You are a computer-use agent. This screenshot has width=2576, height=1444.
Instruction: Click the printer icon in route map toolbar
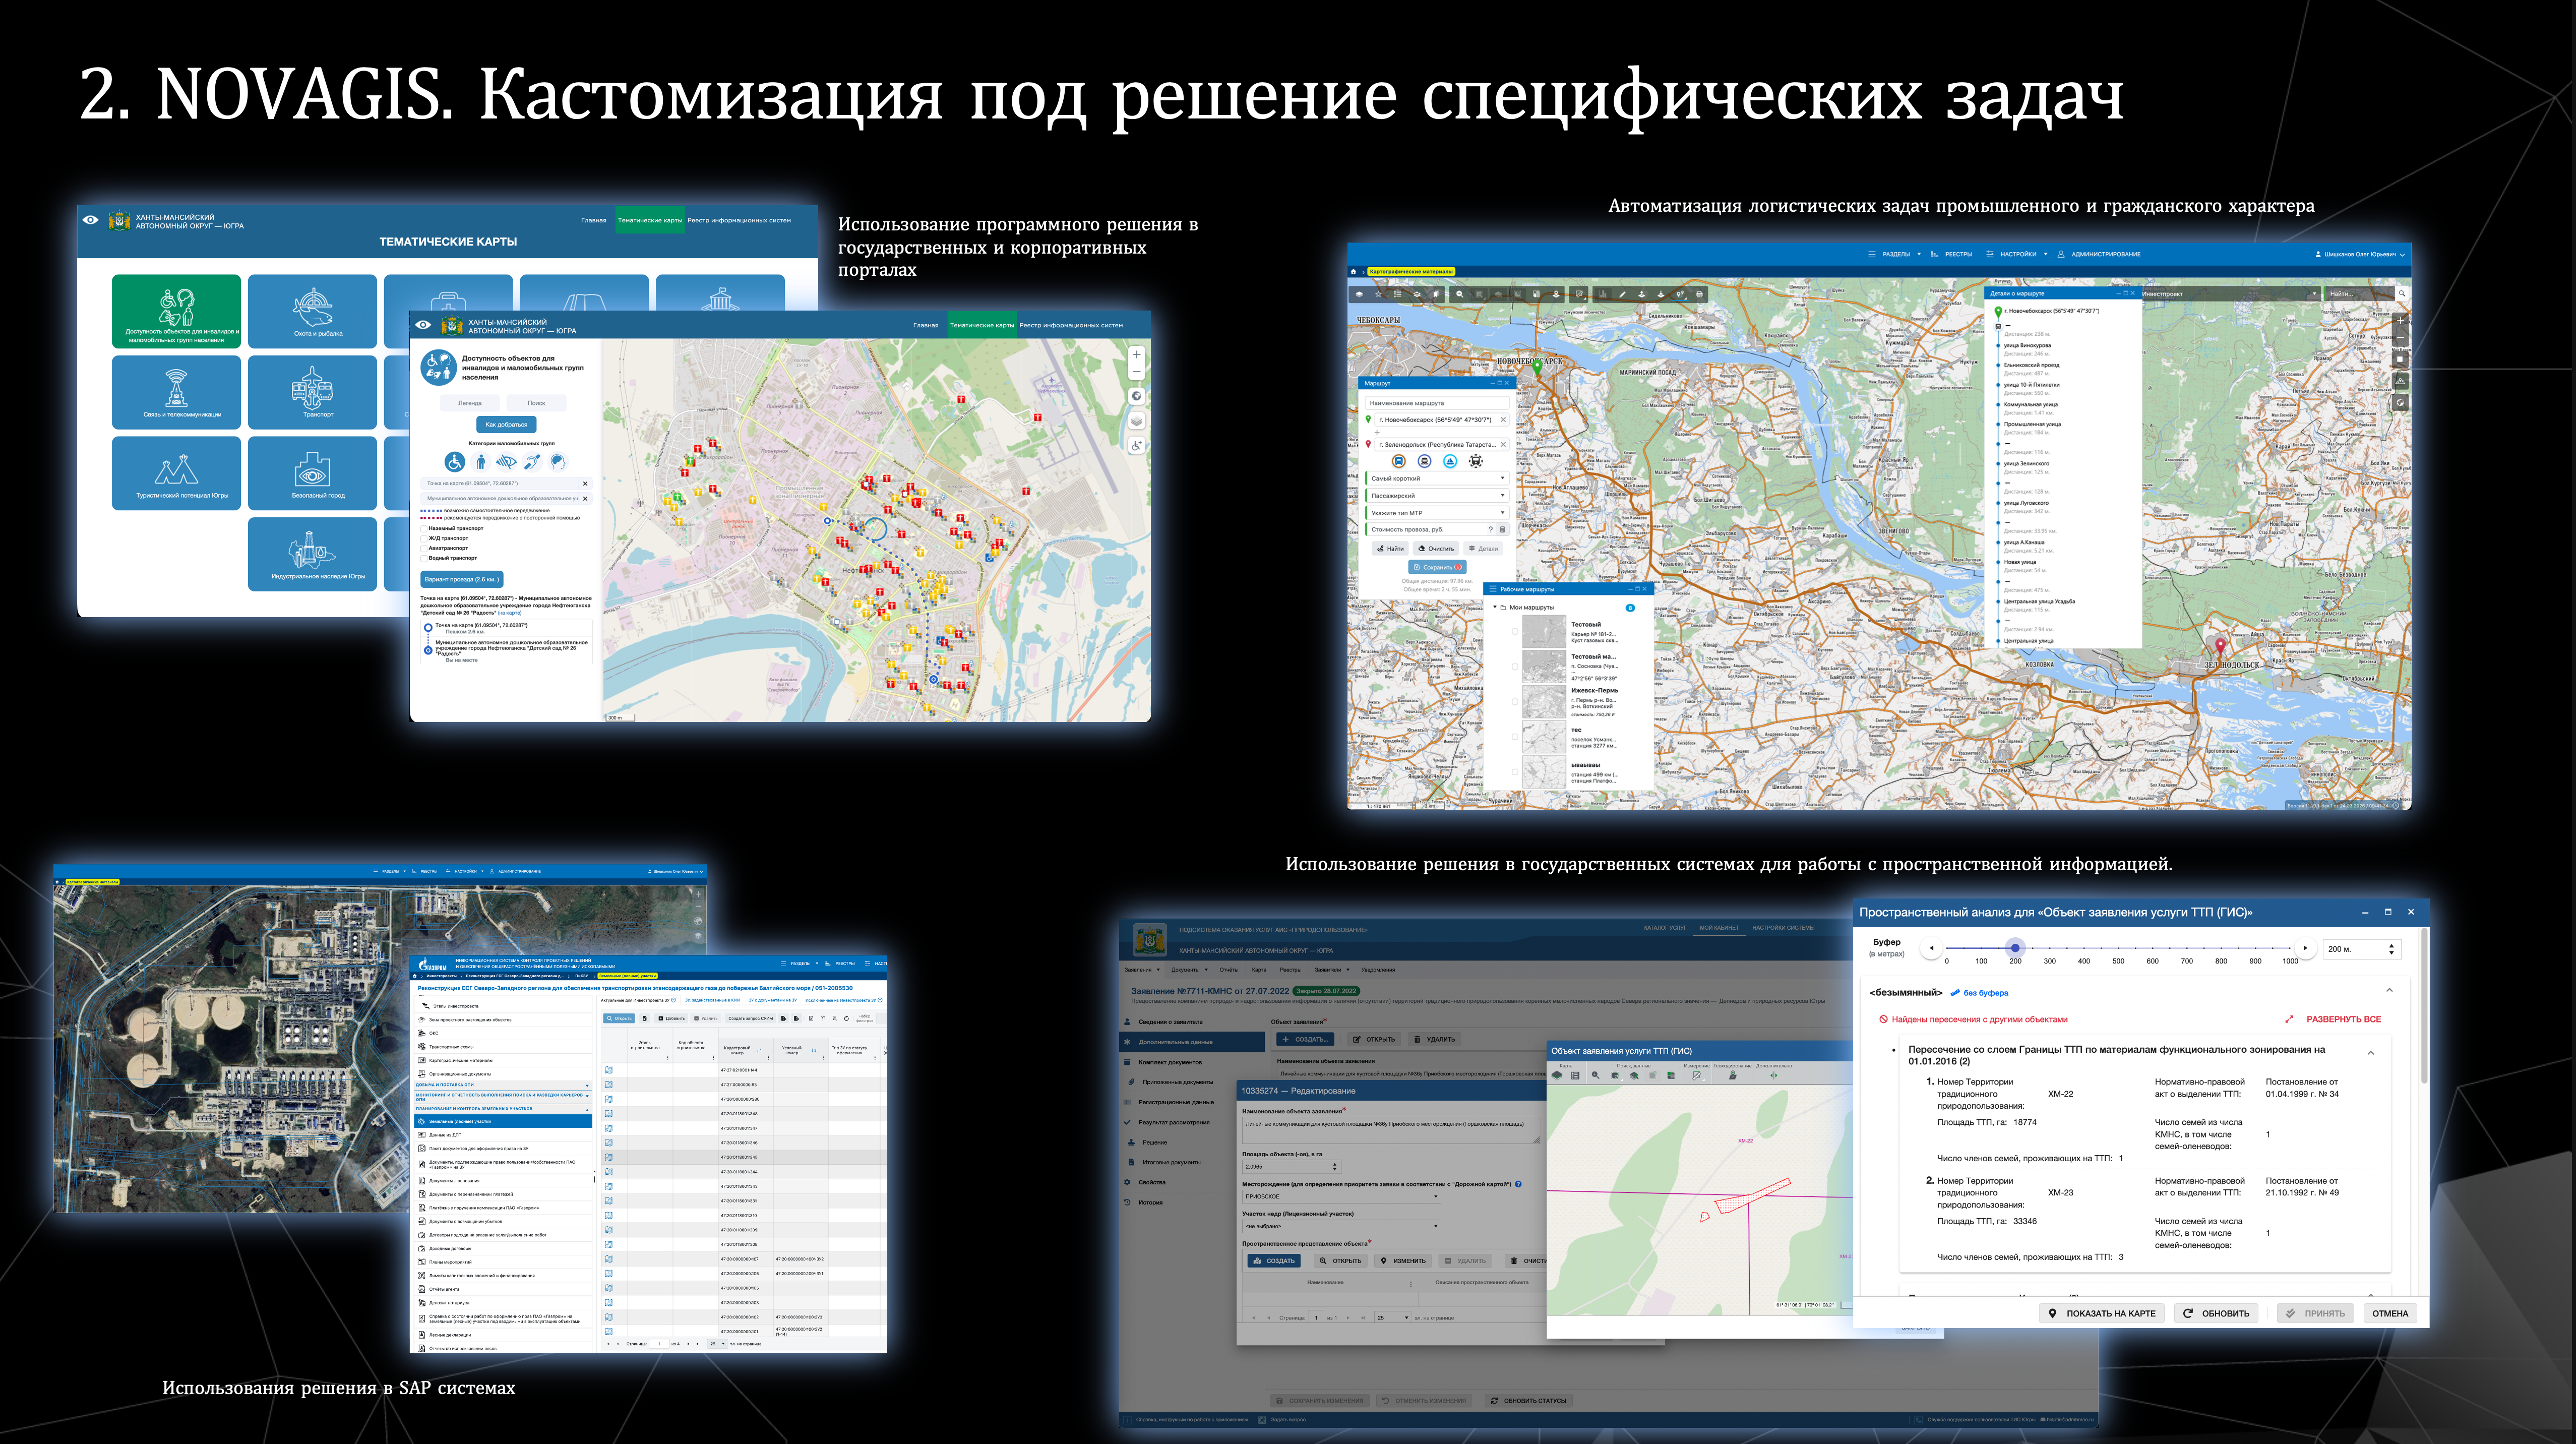click(1699, 294)
